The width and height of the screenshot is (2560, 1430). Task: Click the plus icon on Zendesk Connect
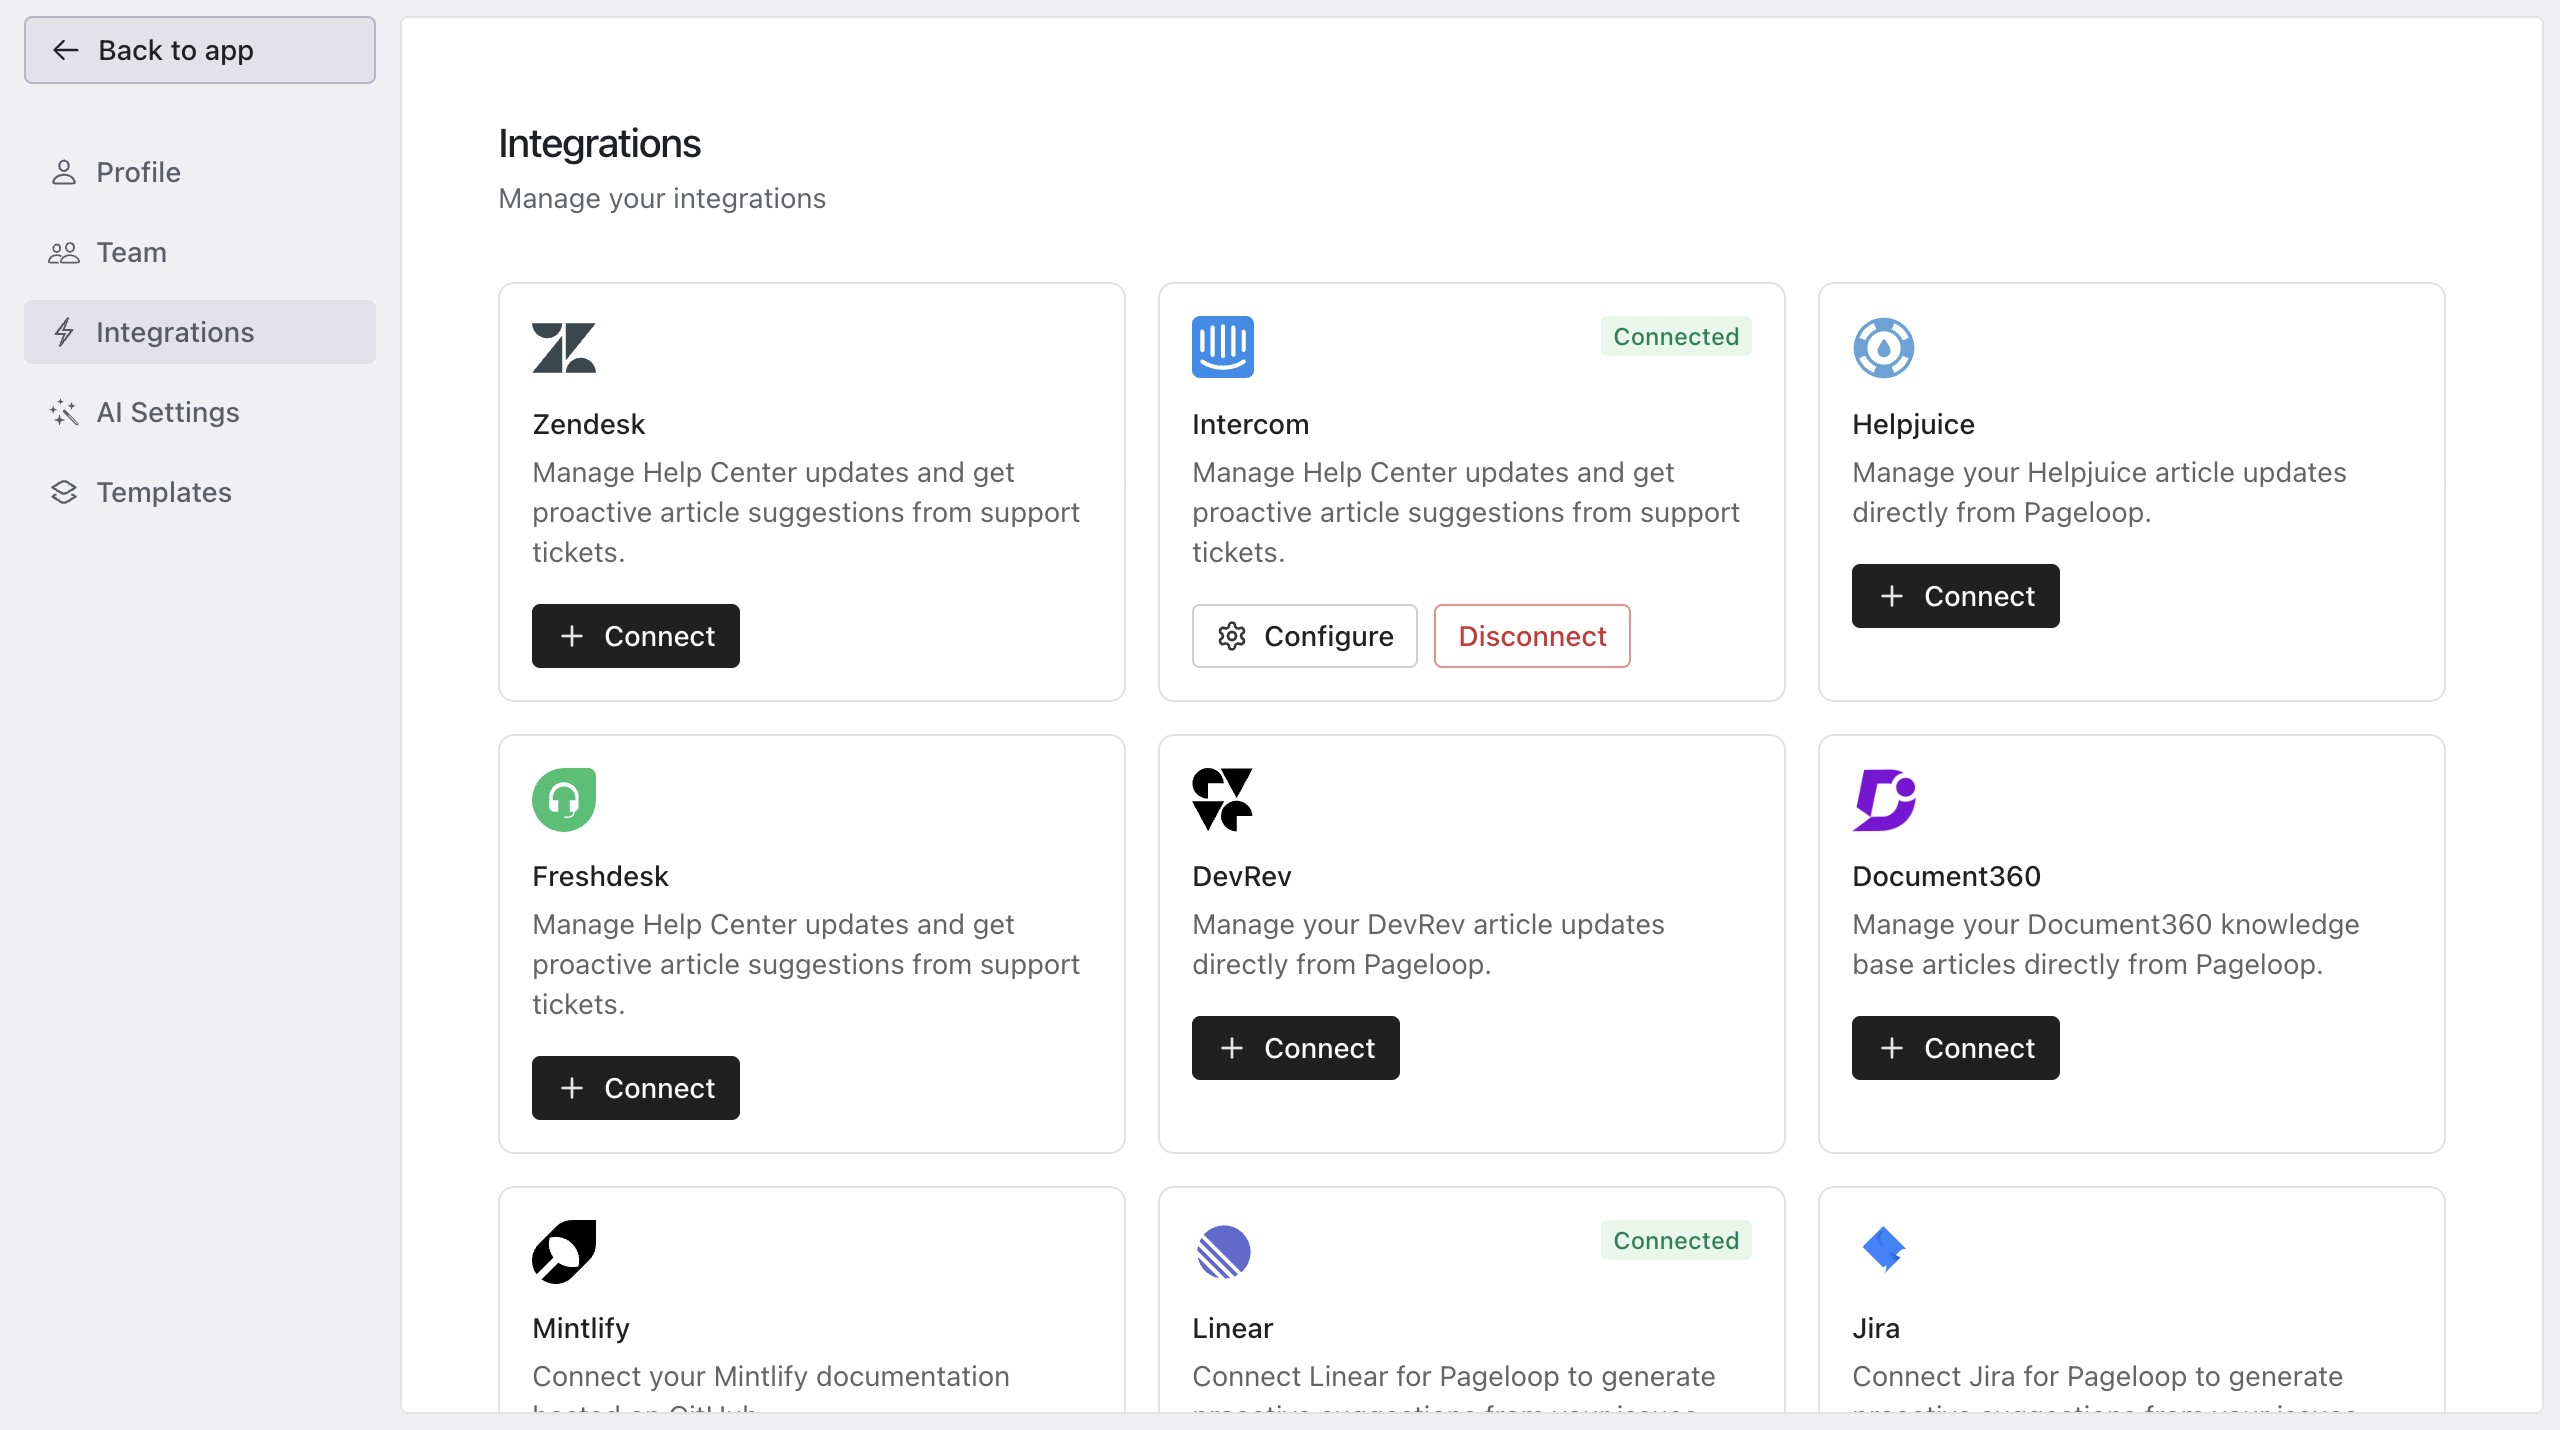pyautogui.click(x=572, y=636)
